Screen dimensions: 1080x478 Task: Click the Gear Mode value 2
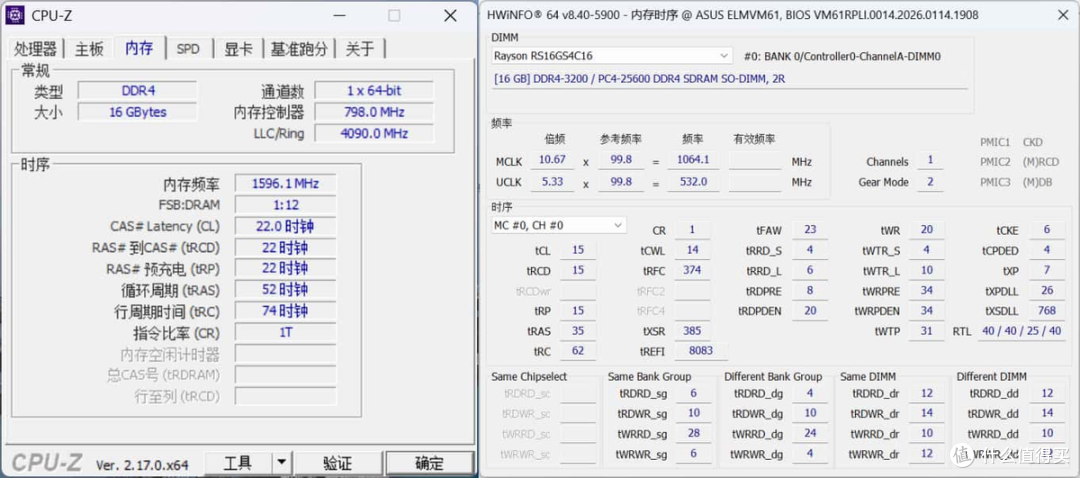pyautogui.click(x=931, y=182)
